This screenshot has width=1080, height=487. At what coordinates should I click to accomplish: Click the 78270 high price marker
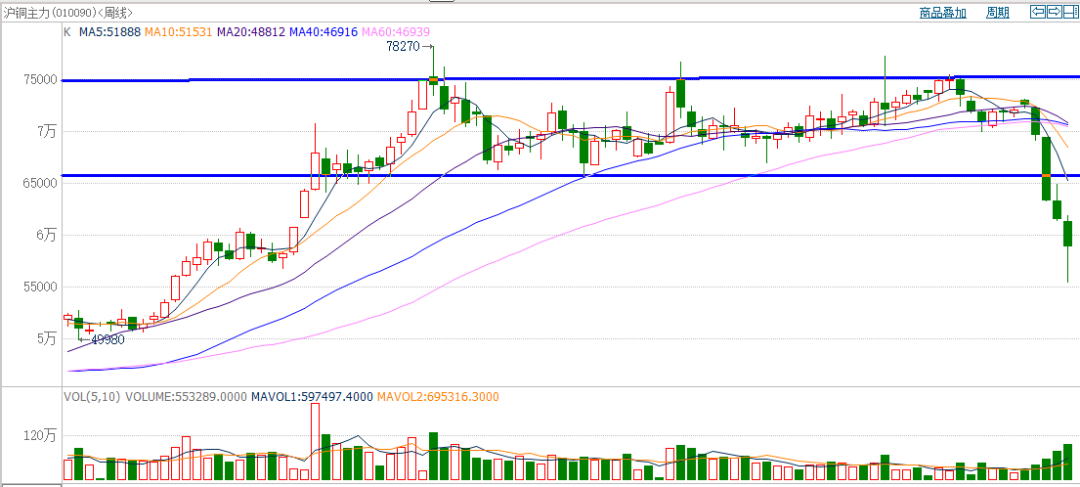coord(402,47)
